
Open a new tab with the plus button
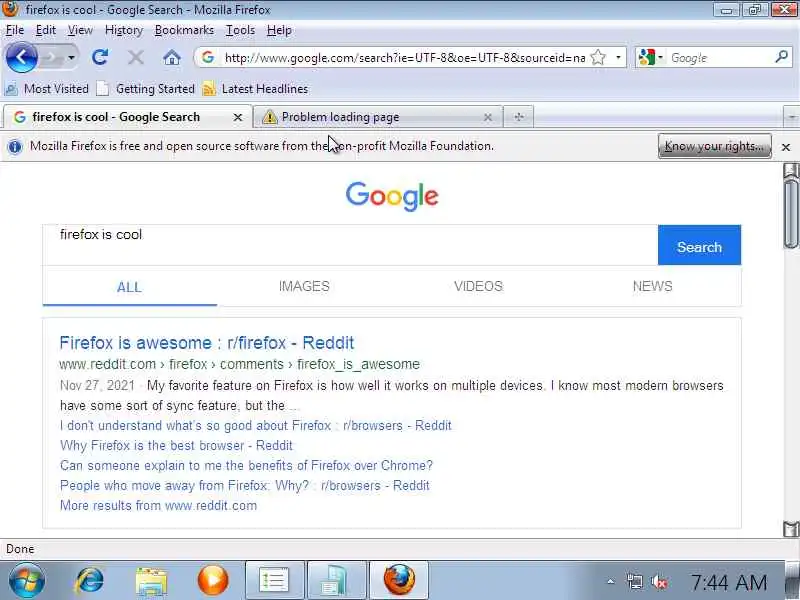[x=519, y=117]
